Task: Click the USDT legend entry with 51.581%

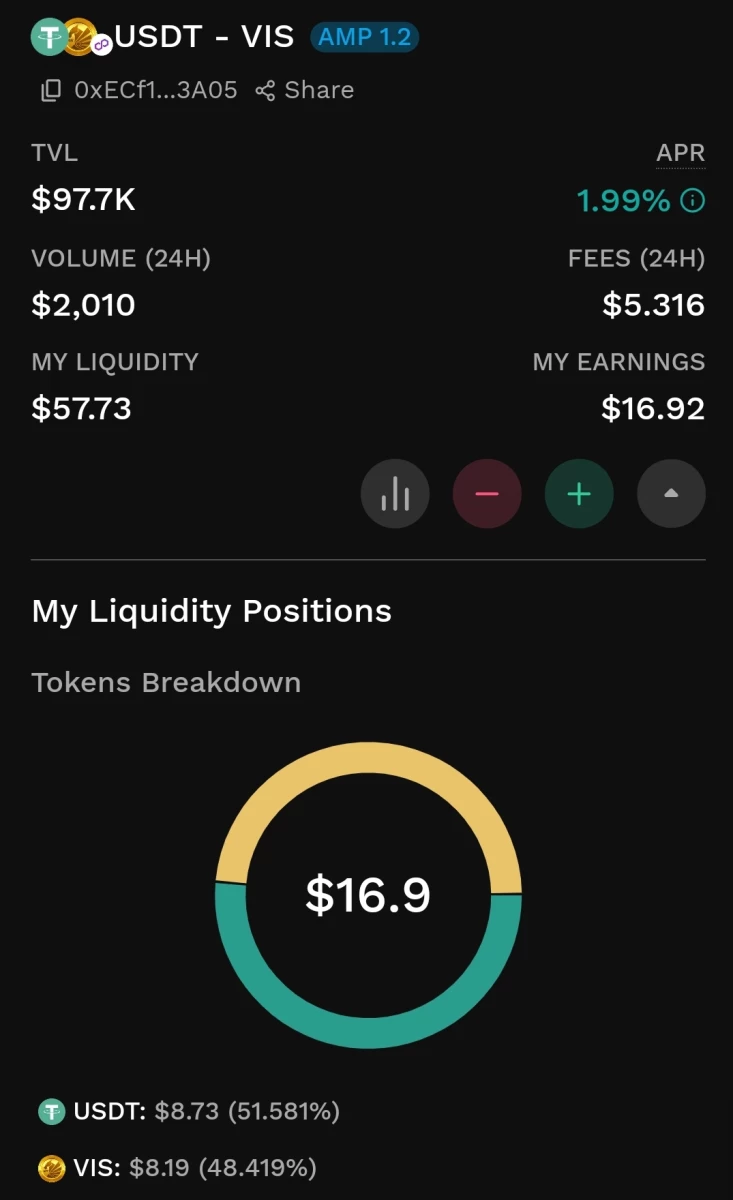Action: click(x=189, y=1111)
